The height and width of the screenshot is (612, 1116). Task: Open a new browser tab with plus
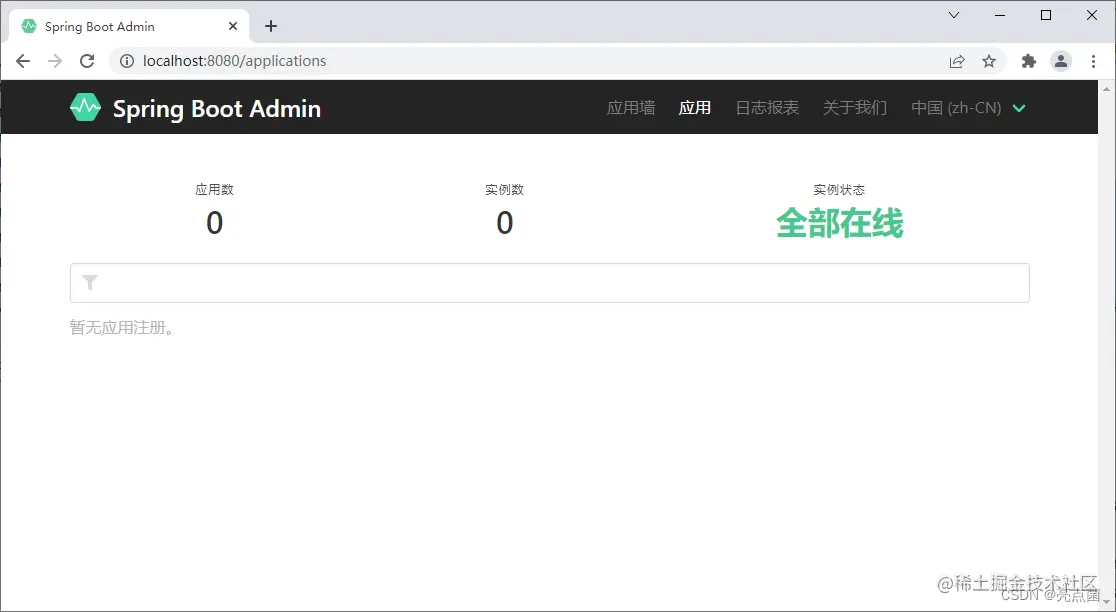[270, 26]
